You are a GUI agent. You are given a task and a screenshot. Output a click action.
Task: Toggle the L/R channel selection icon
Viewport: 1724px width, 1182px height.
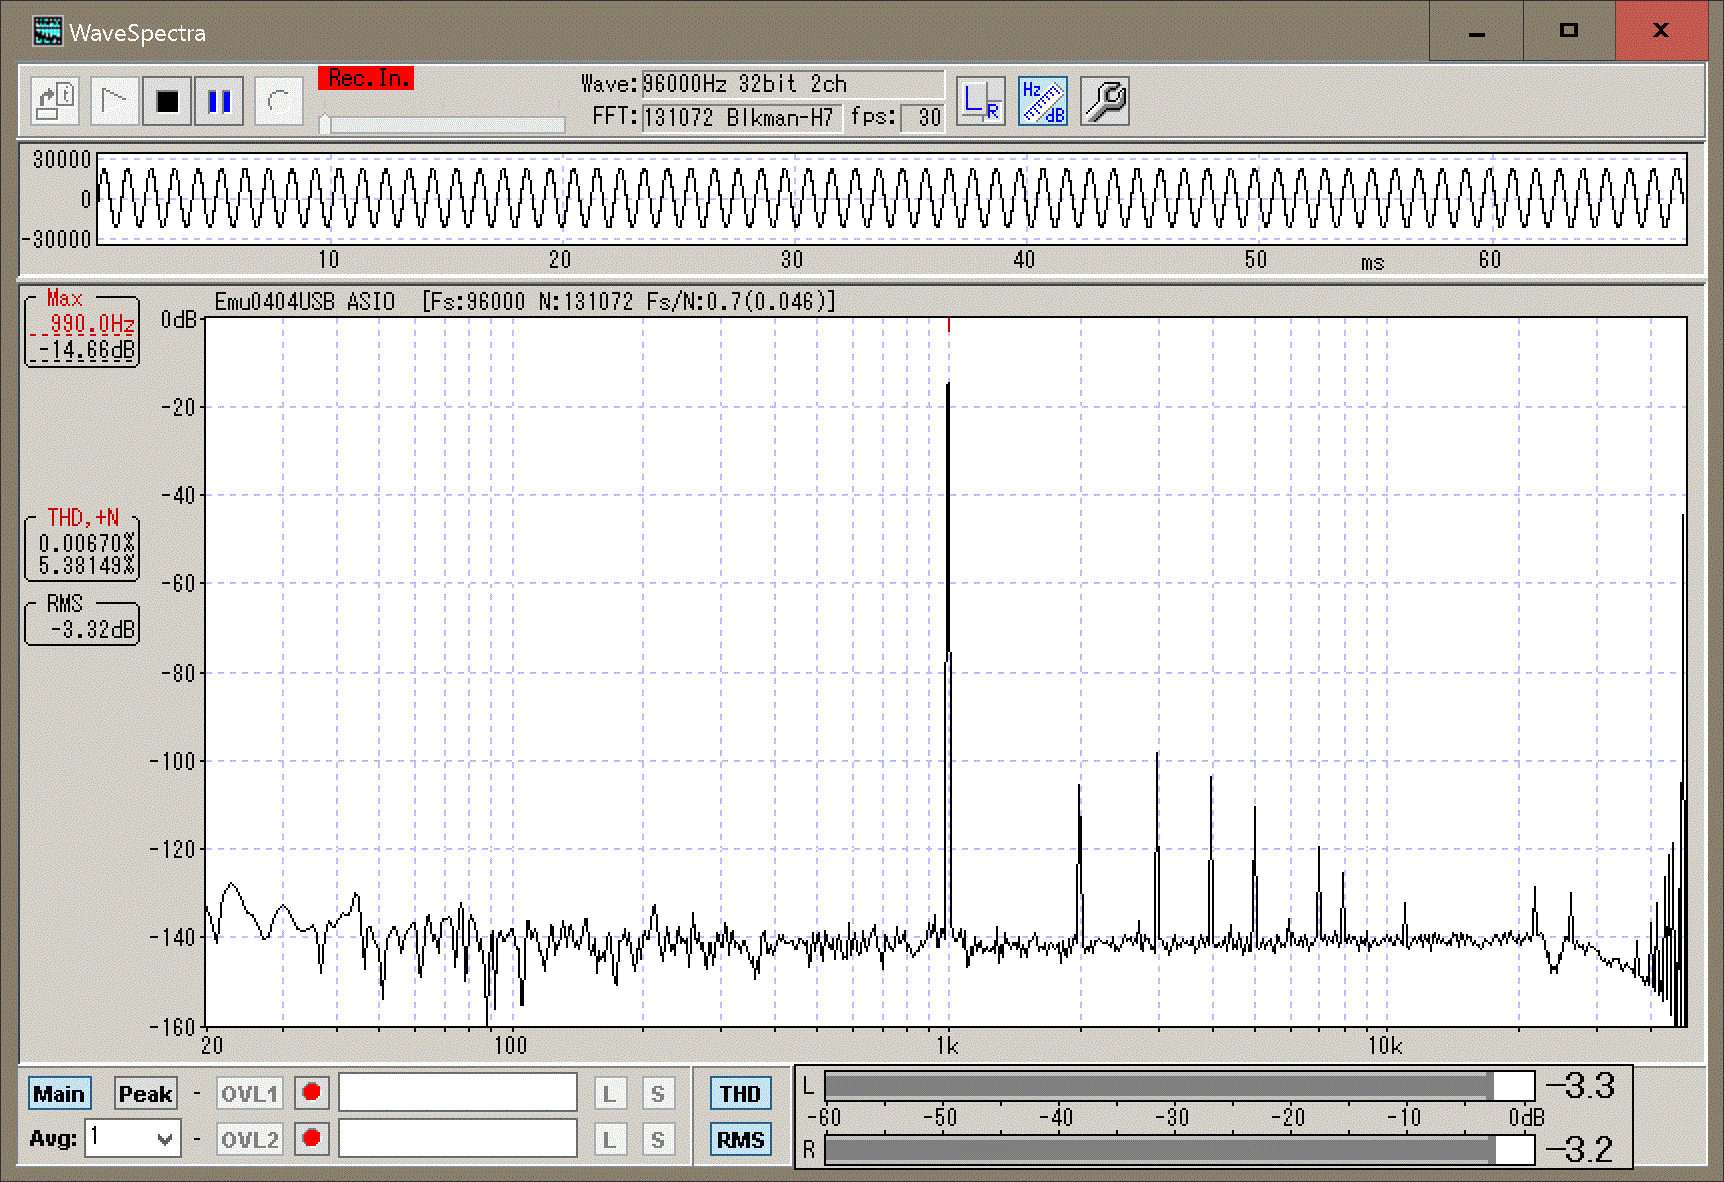click(980, 101)
